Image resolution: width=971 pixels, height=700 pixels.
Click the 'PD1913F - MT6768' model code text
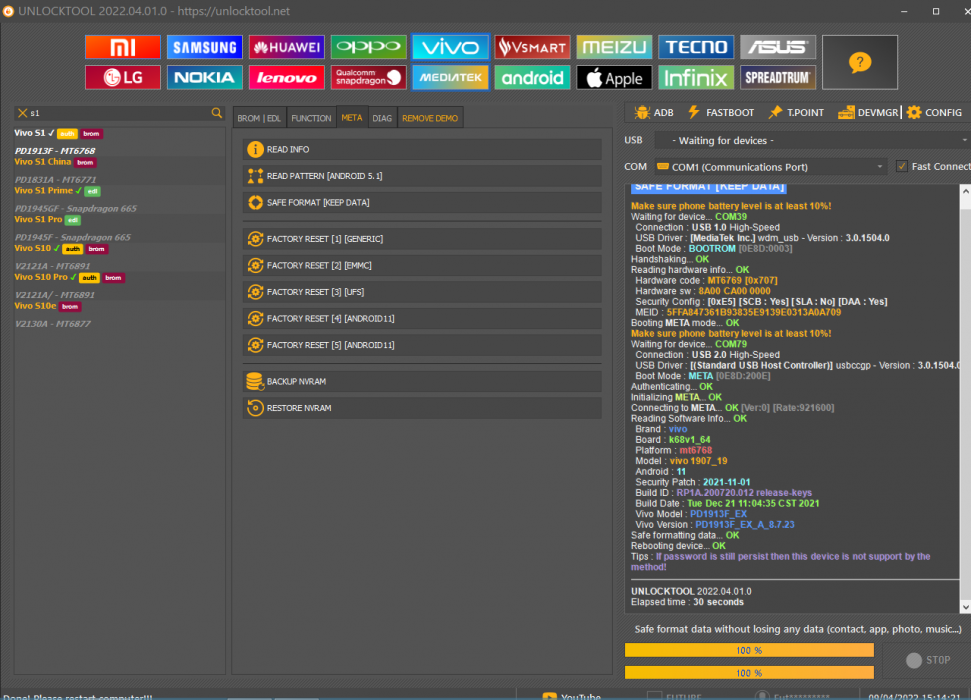tap(55, 151)
